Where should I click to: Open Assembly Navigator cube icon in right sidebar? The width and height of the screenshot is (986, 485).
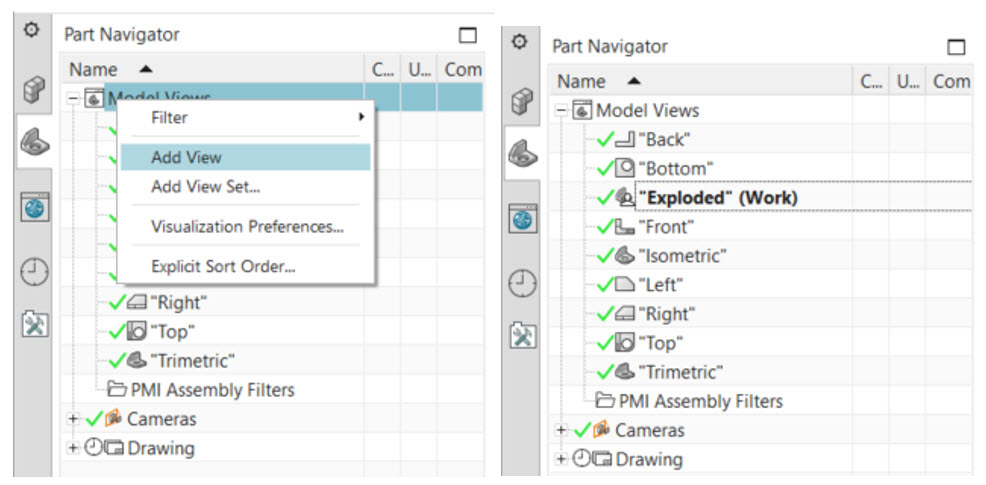click(x=519, y=99)
